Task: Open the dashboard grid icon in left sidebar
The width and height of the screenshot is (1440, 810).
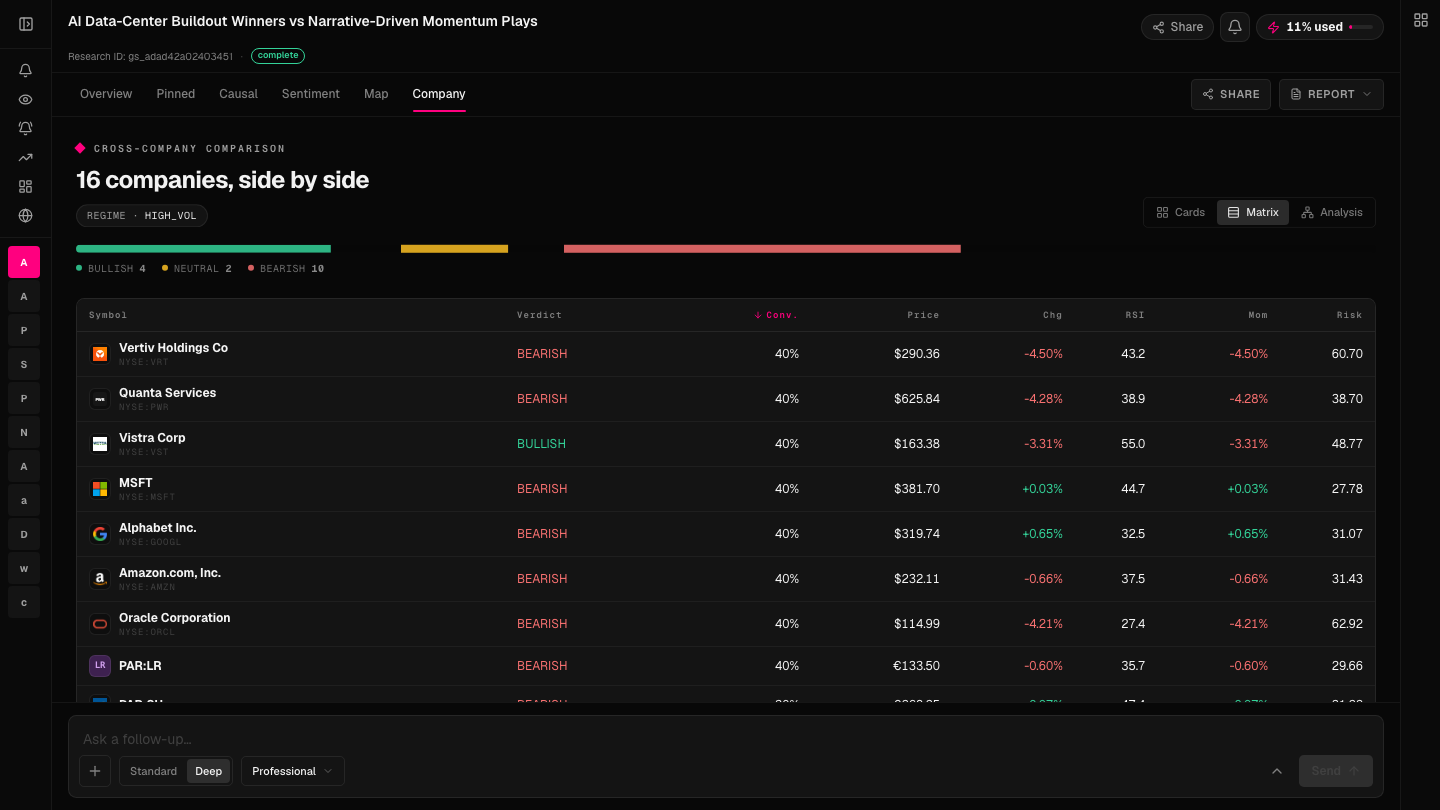Action: (x=26, y=186)
